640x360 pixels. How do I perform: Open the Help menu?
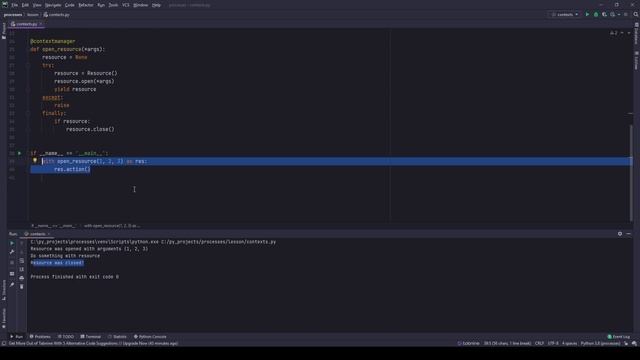(x=156, y=5)
